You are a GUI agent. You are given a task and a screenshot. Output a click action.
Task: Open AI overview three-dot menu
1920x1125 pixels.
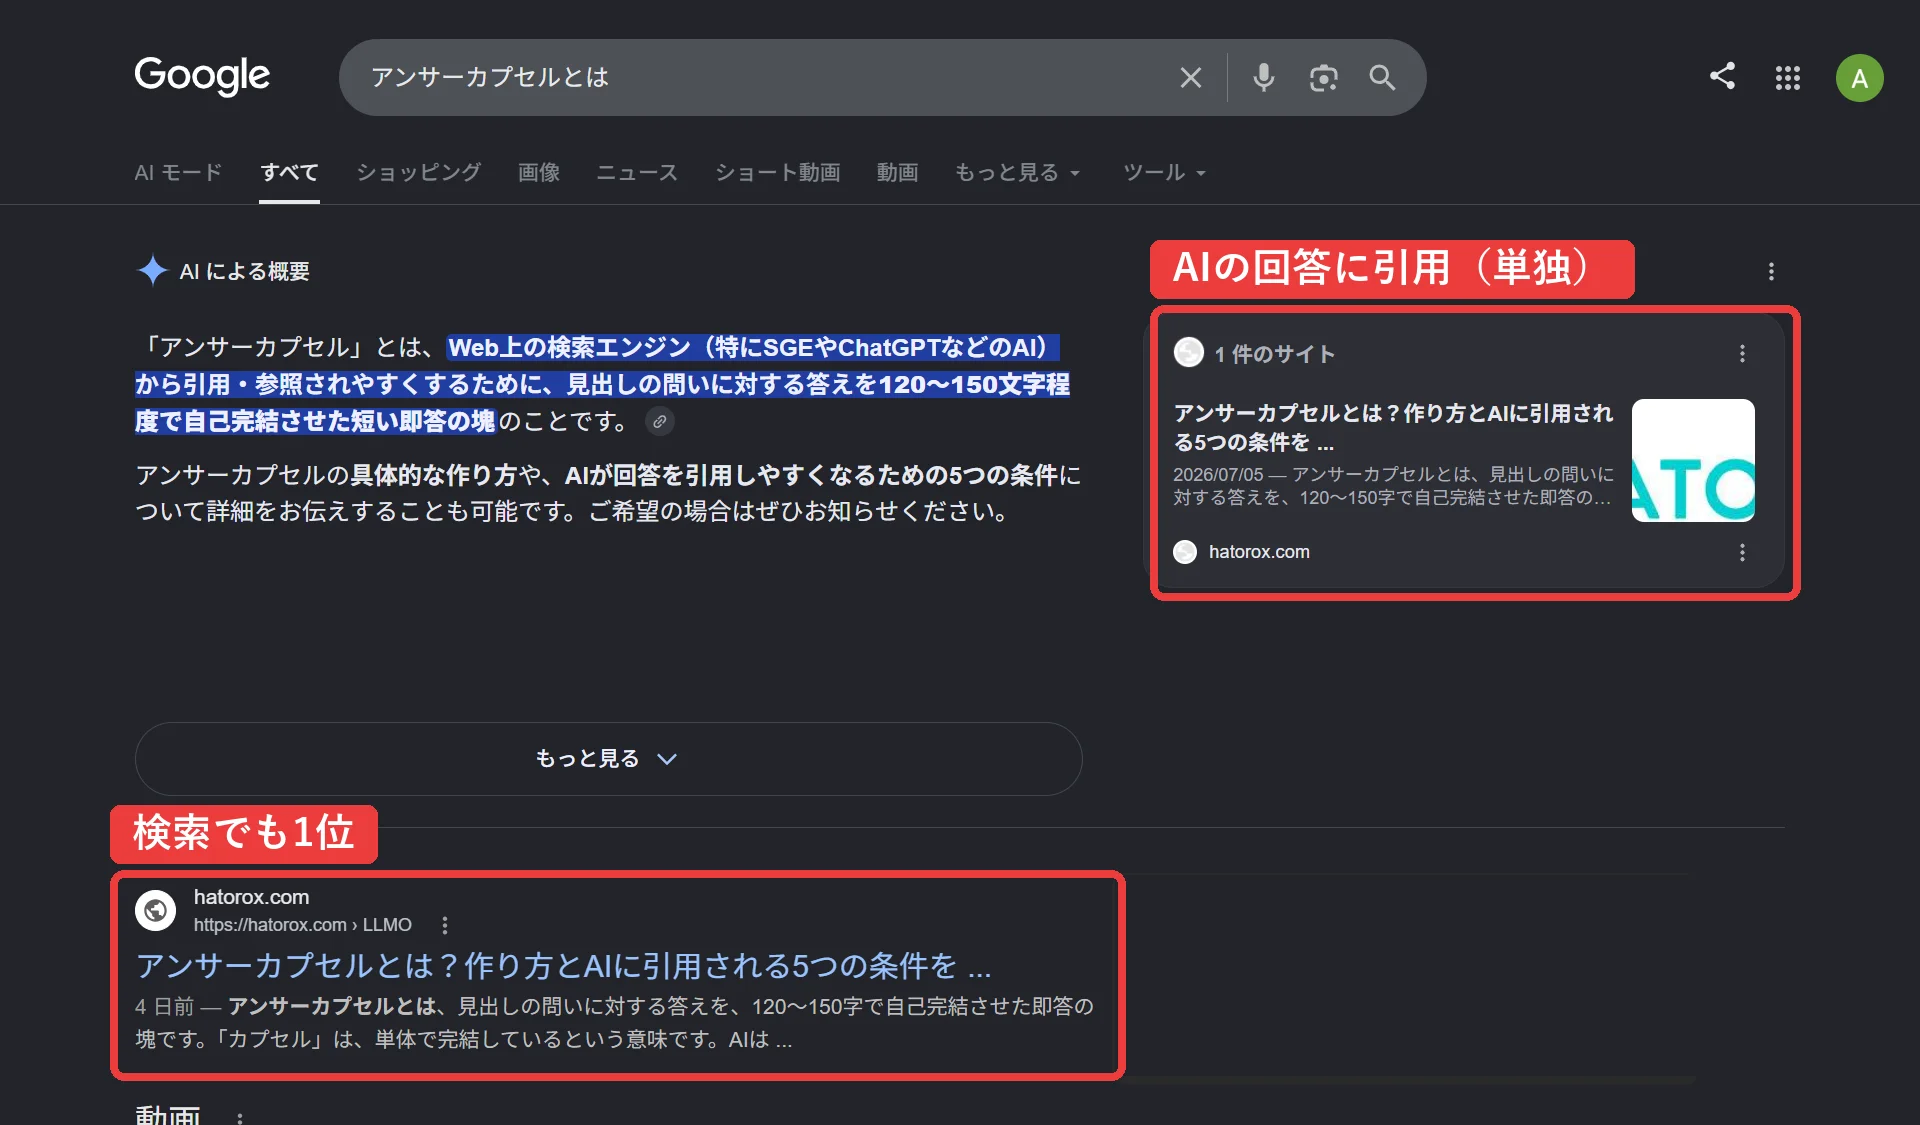point(1771,272)
